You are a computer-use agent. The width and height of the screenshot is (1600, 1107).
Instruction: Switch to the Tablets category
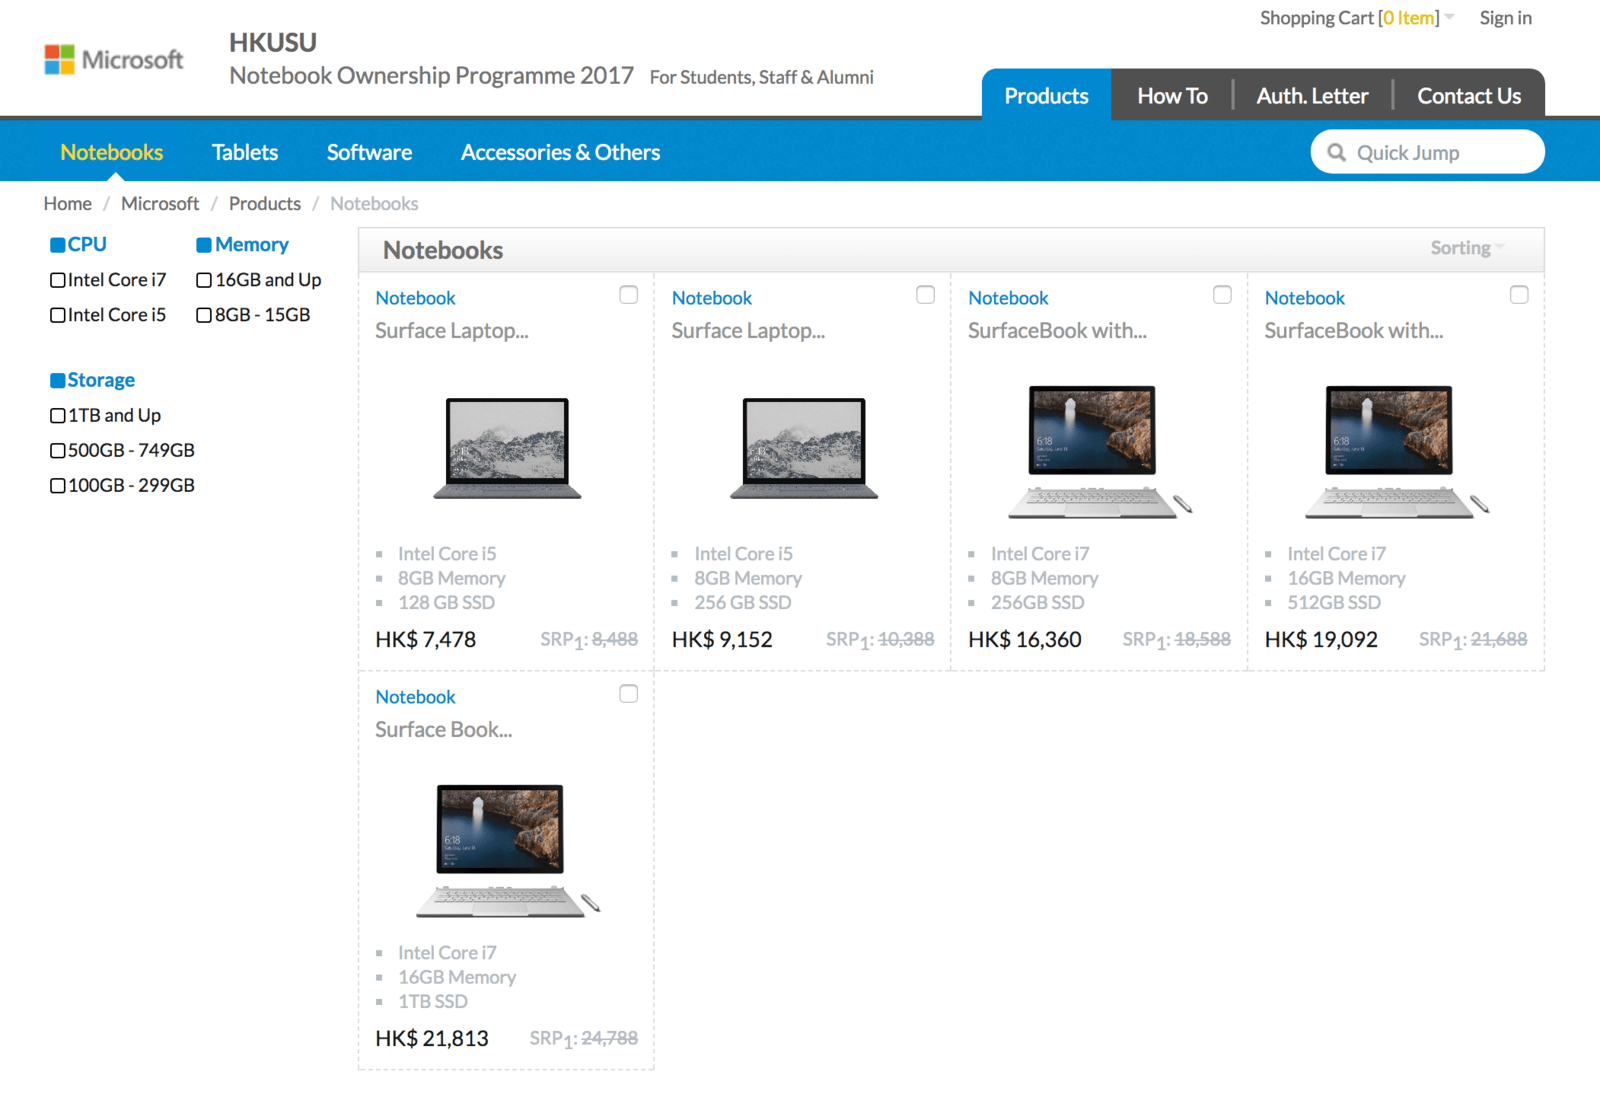245,152
